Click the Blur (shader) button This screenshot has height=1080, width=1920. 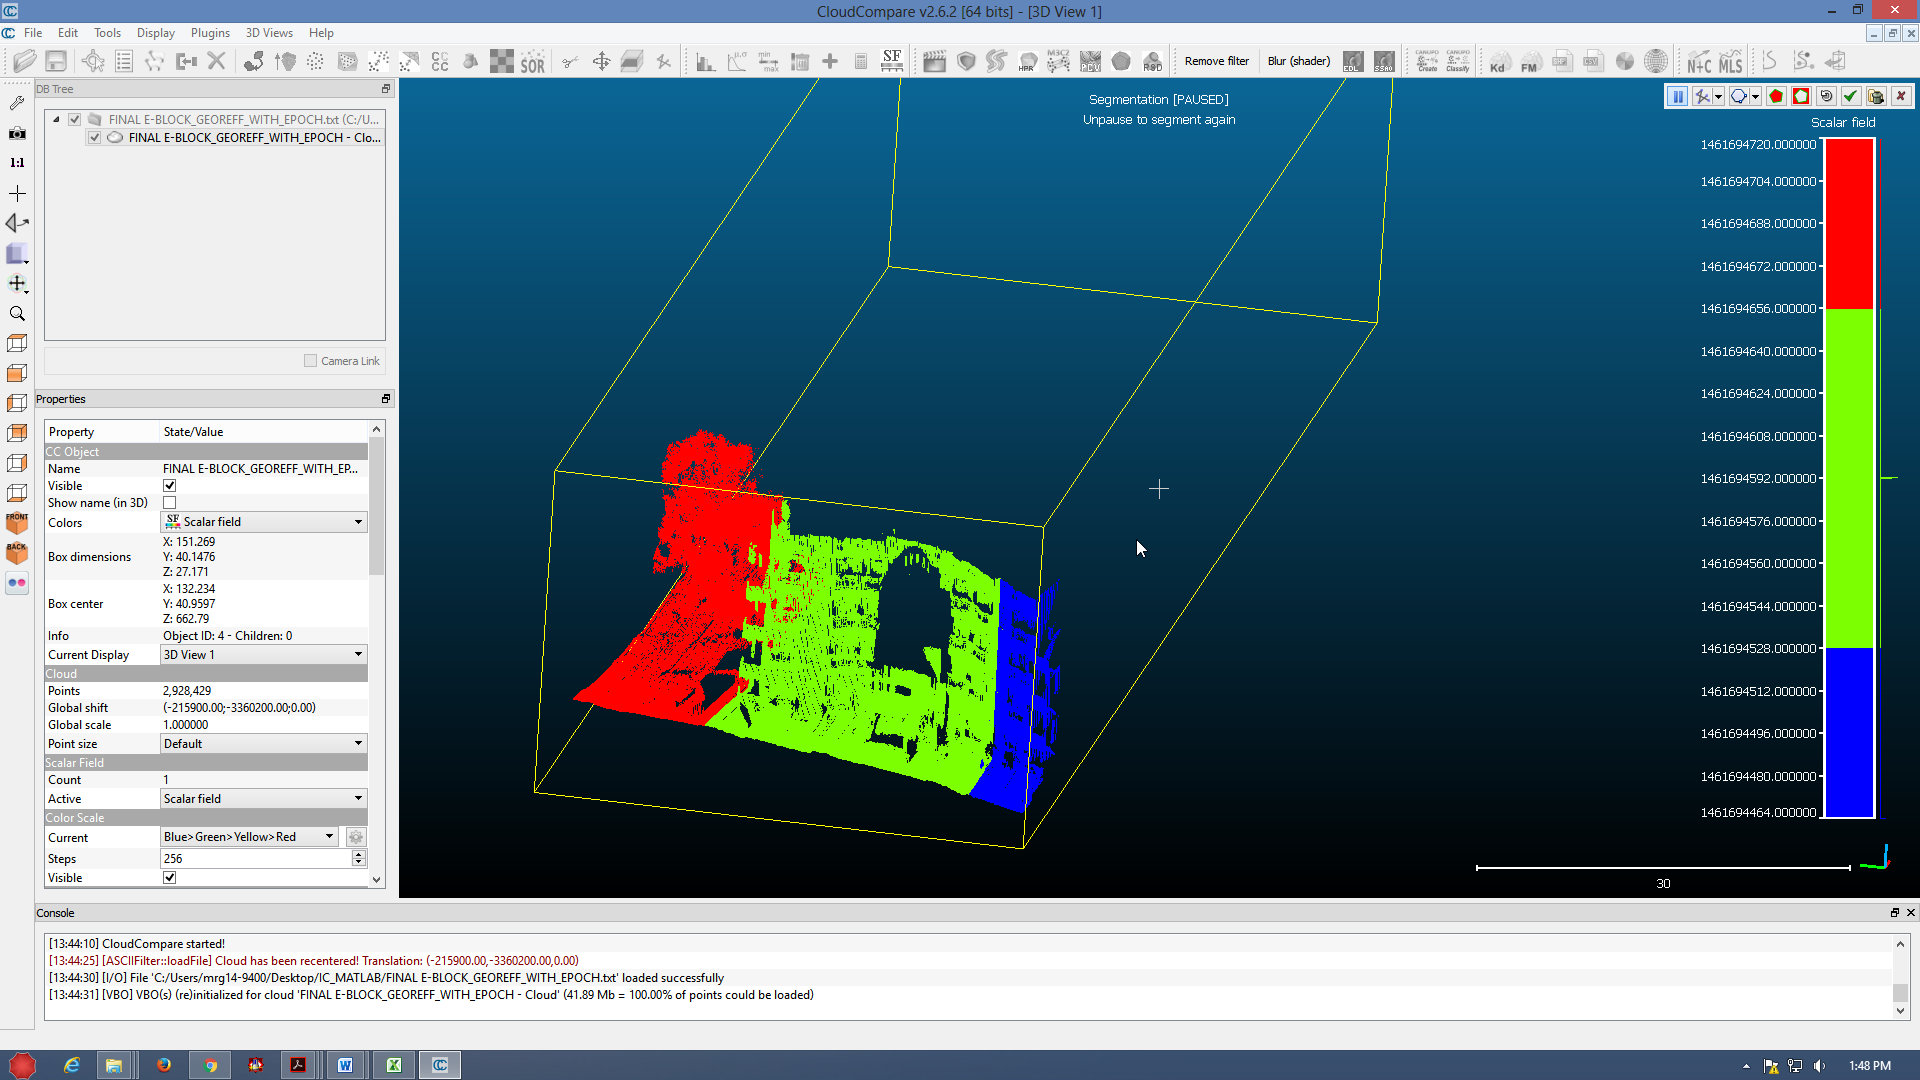coord(1298,61)
